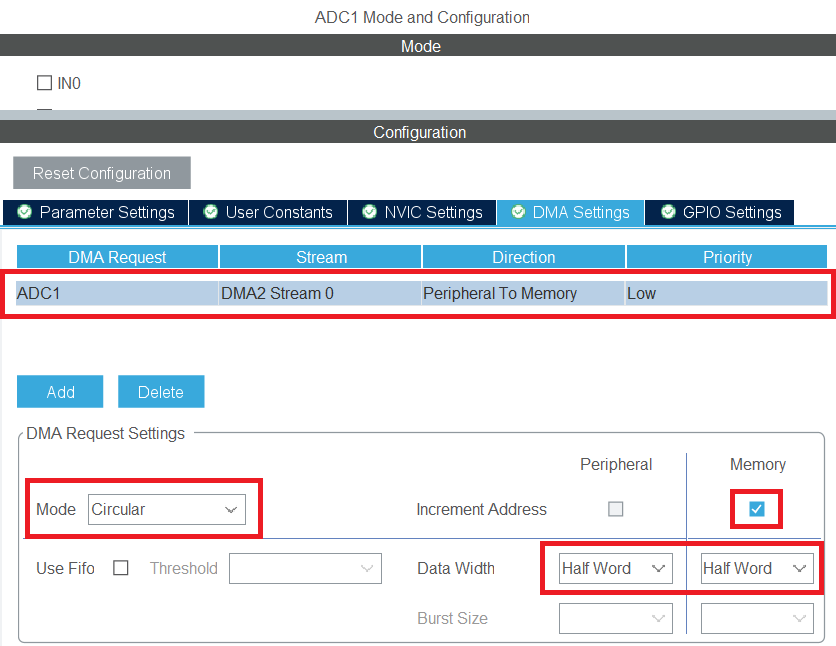Open the Fifo Threshold dropdown
The image size is (836, 646).
305,568
